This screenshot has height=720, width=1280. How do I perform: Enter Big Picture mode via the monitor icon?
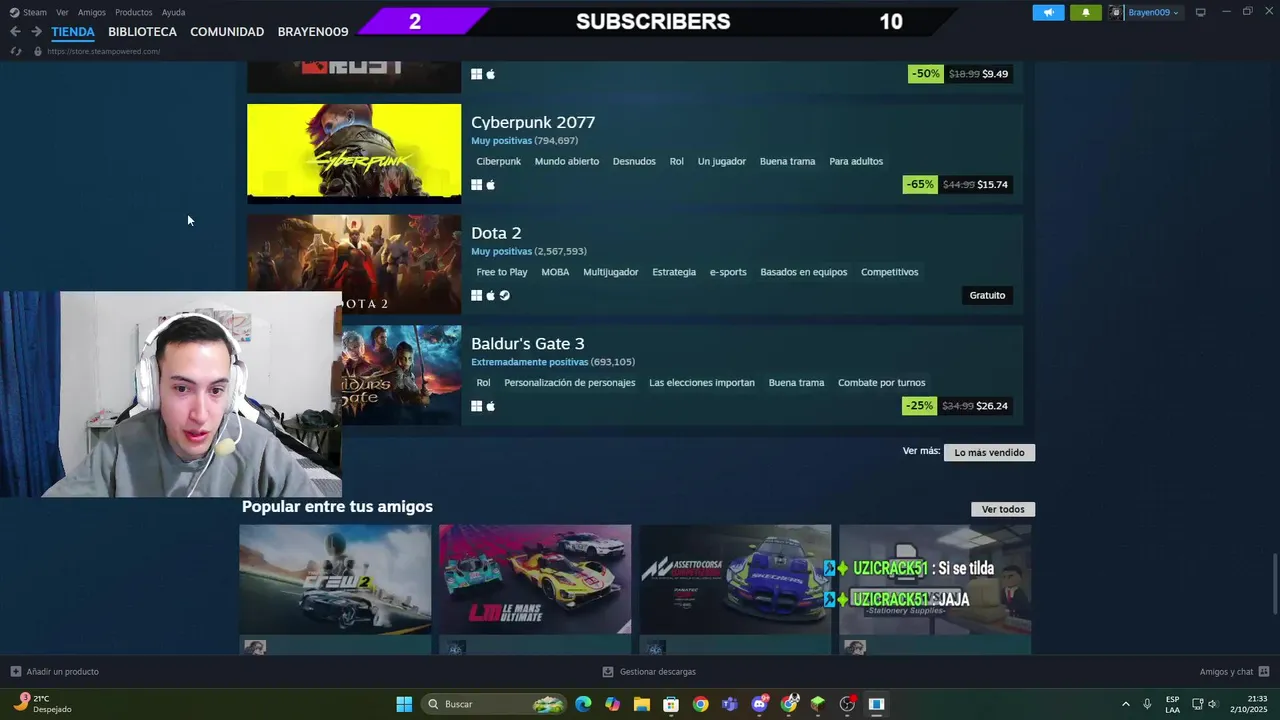(1201, 12)
